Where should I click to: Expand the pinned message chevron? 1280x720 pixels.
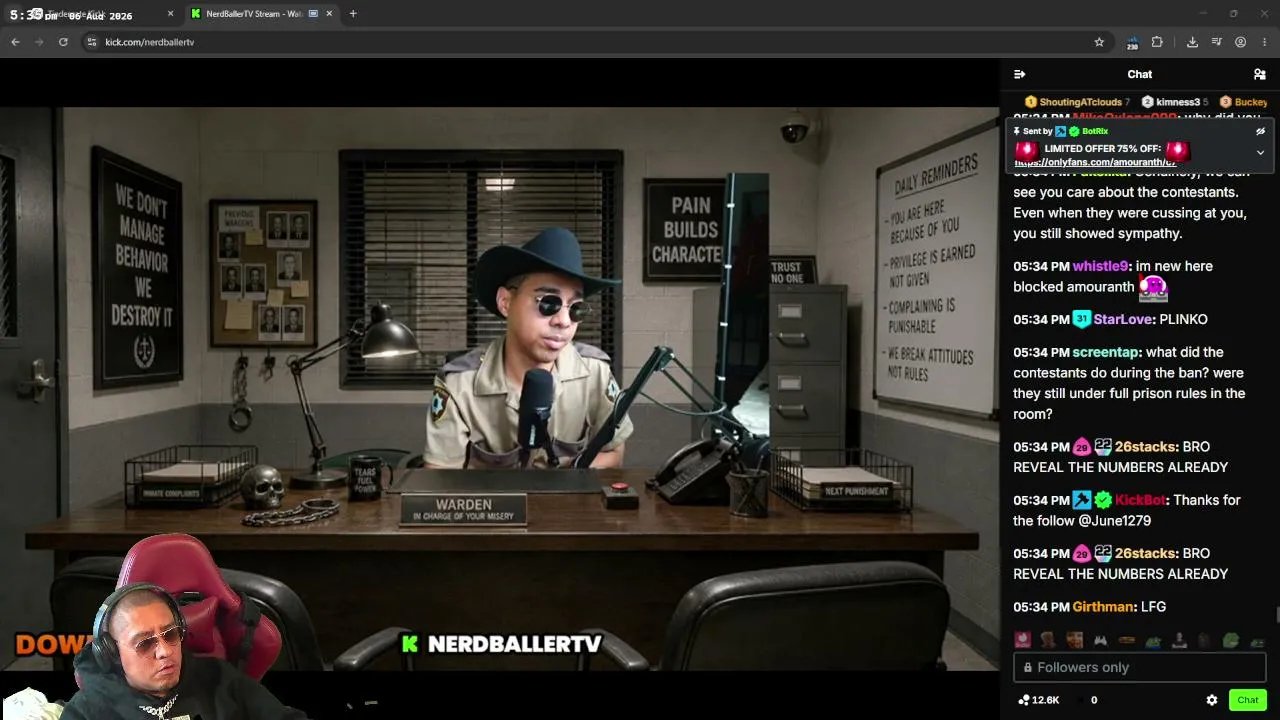coord(1260,153)
